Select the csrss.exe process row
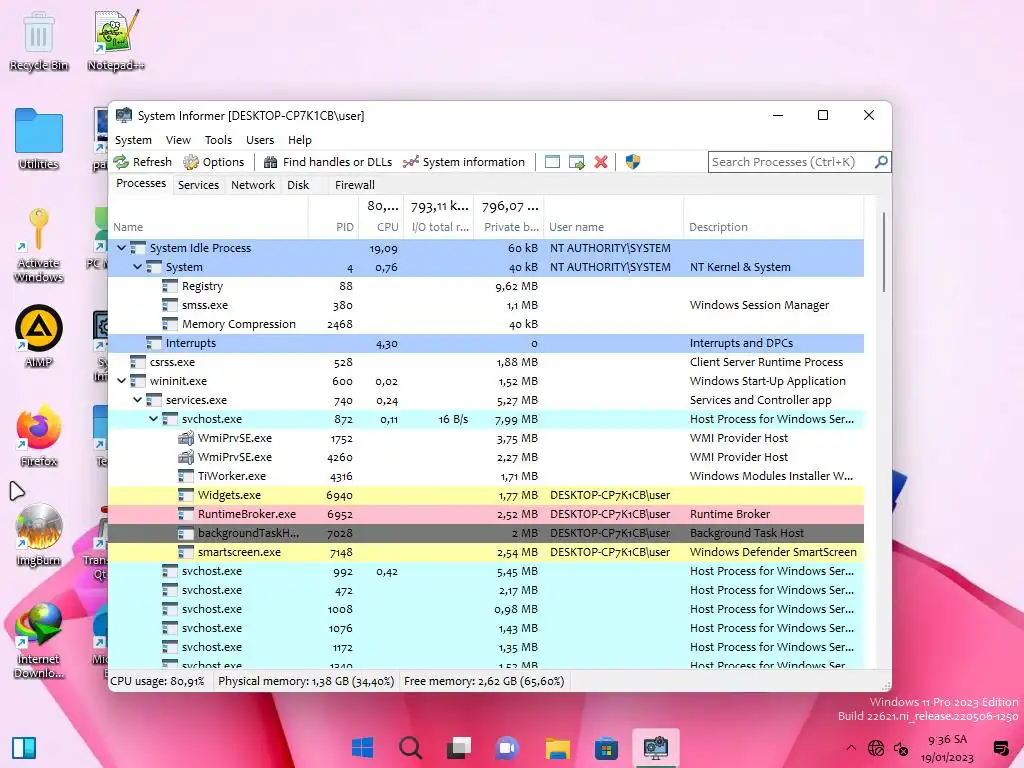This screenshot has height=768, width=1024. [x=486, y=362]
